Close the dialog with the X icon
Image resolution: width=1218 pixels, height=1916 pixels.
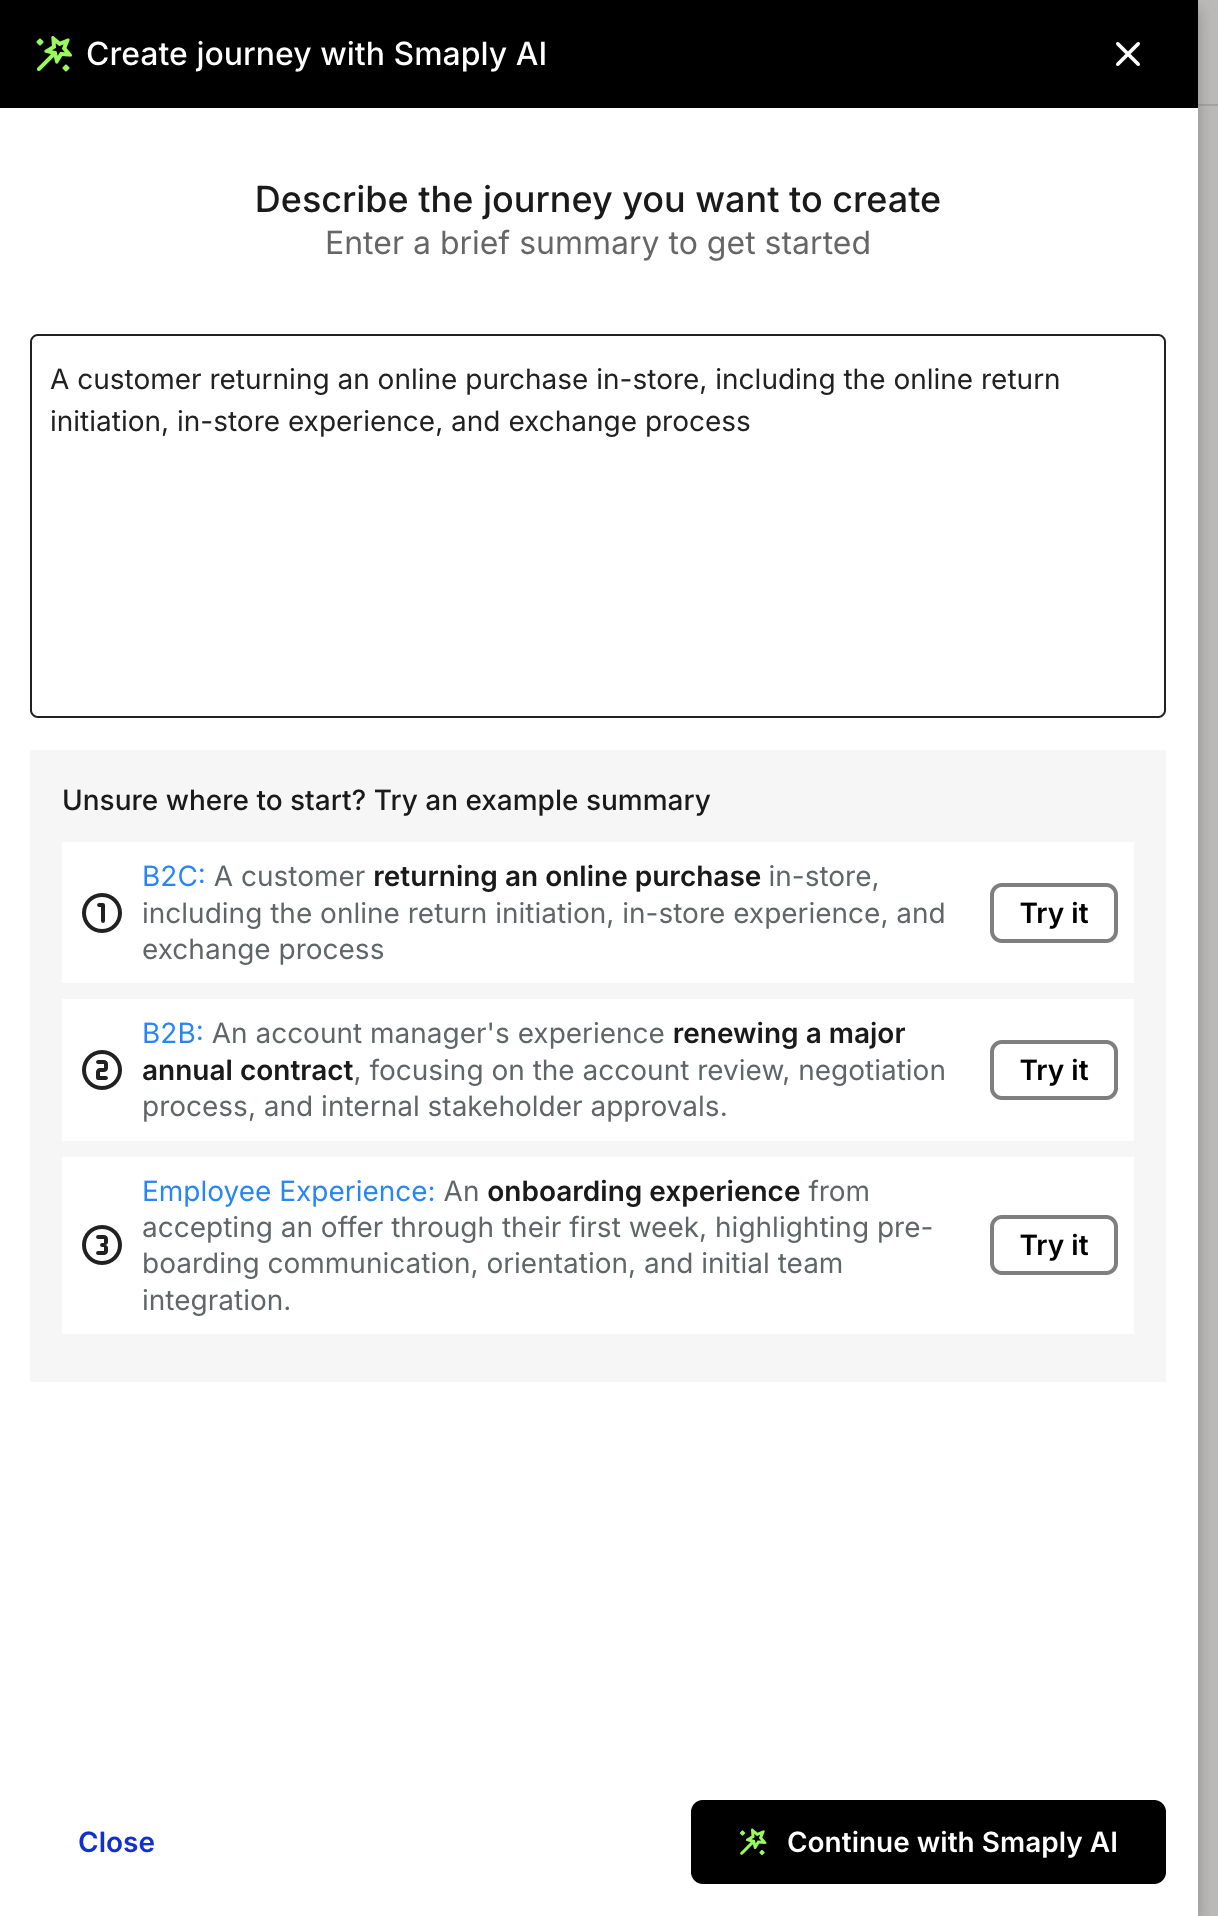[1127, 54]
